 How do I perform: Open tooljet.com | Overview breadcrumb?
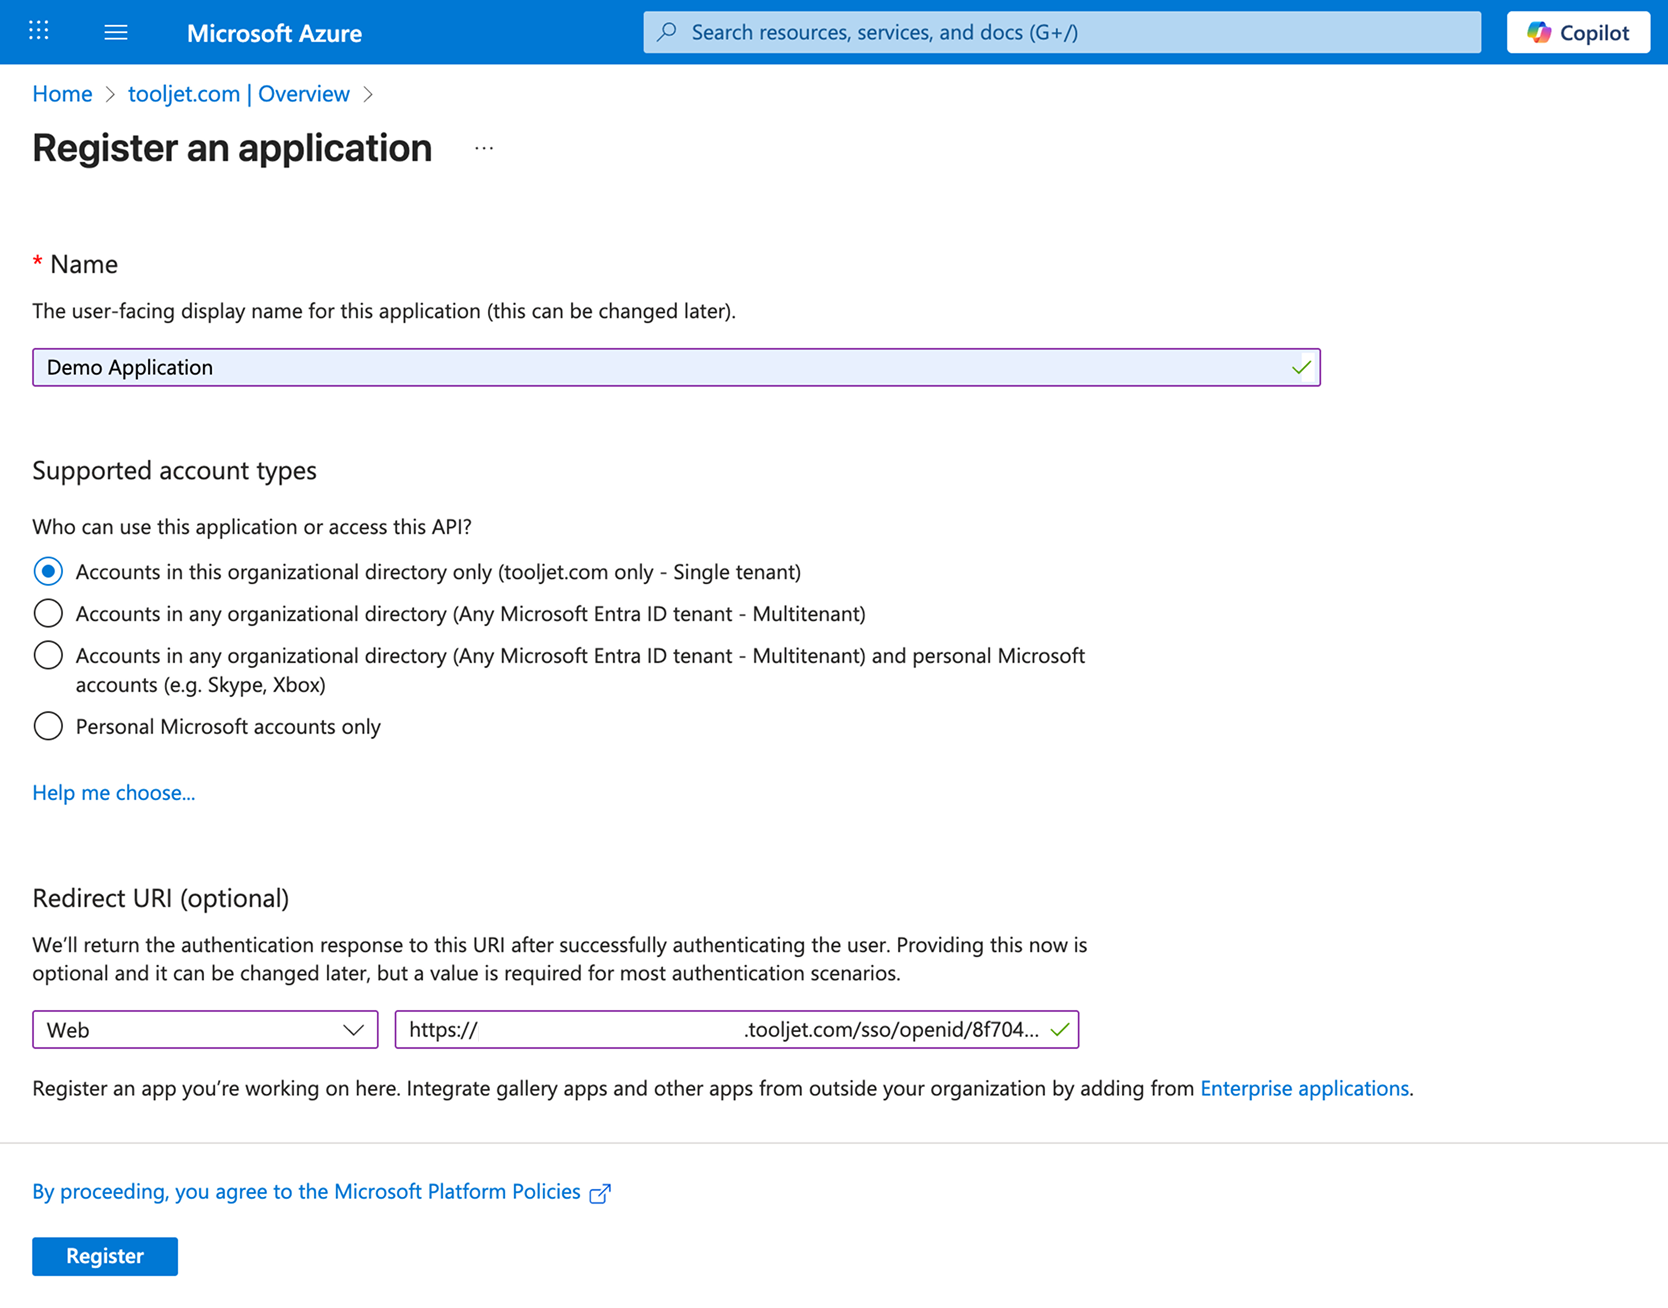(239, 94)
